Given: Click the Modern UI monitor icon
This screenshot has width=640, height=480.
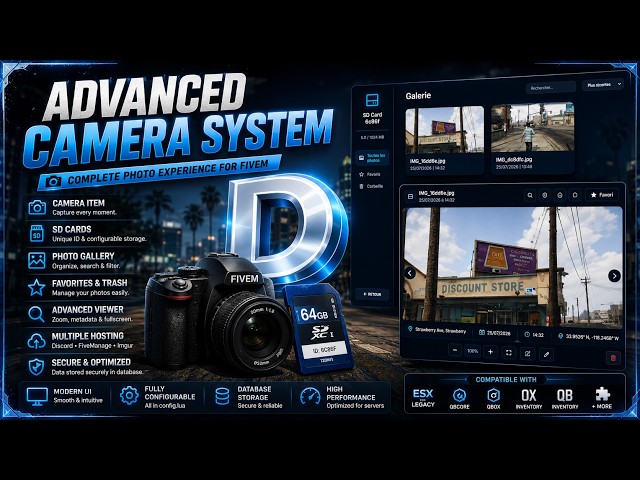Looking at the screenshot, I should coord(37,396).
